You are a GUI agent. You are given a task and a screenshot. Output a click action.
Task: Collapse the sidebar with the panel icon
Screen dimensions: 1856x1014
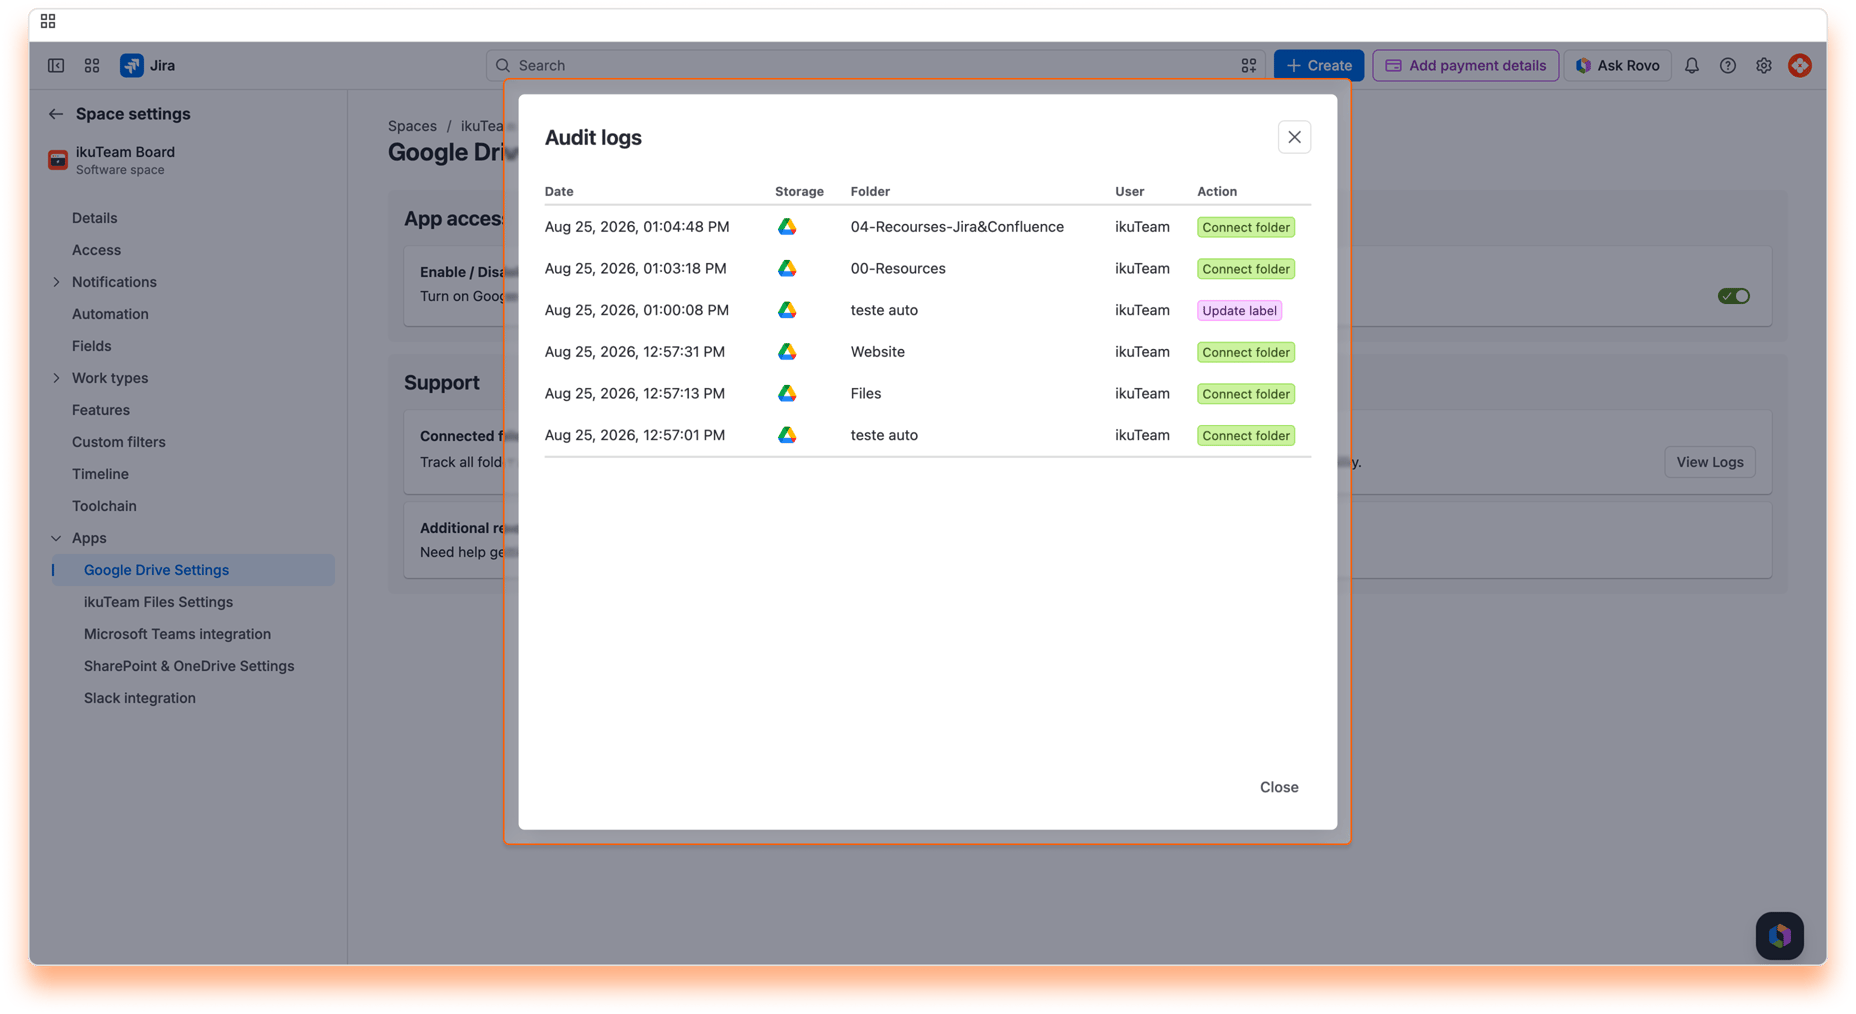[x=56, y=65]
